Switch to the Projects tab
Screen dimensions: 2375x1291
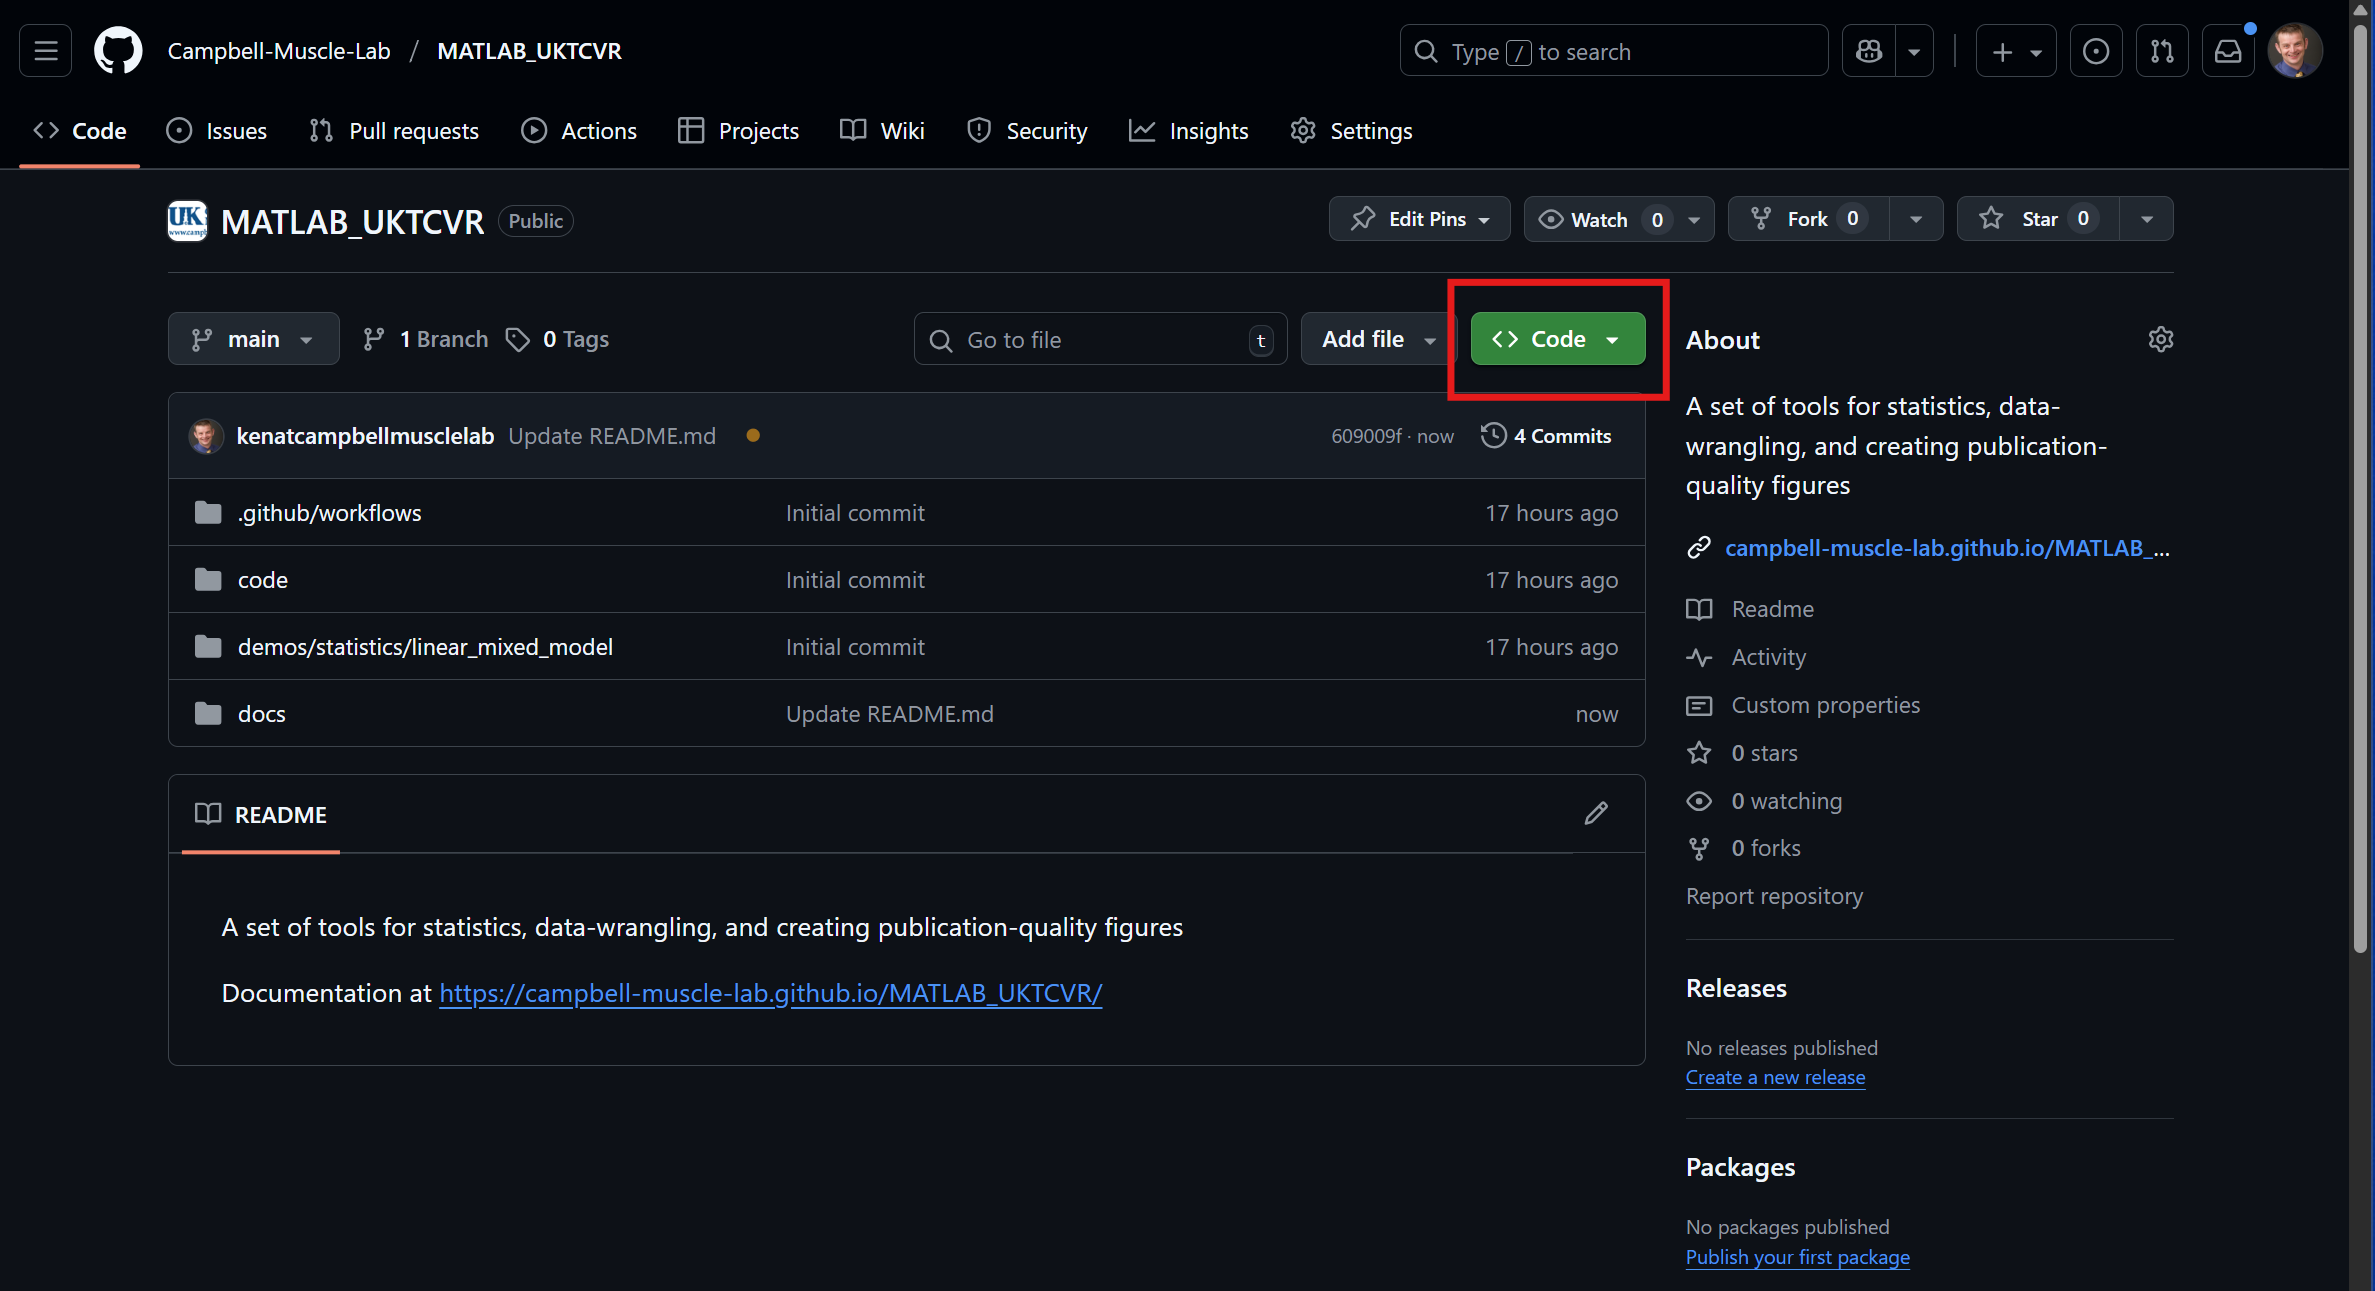[x=738, y=131]
